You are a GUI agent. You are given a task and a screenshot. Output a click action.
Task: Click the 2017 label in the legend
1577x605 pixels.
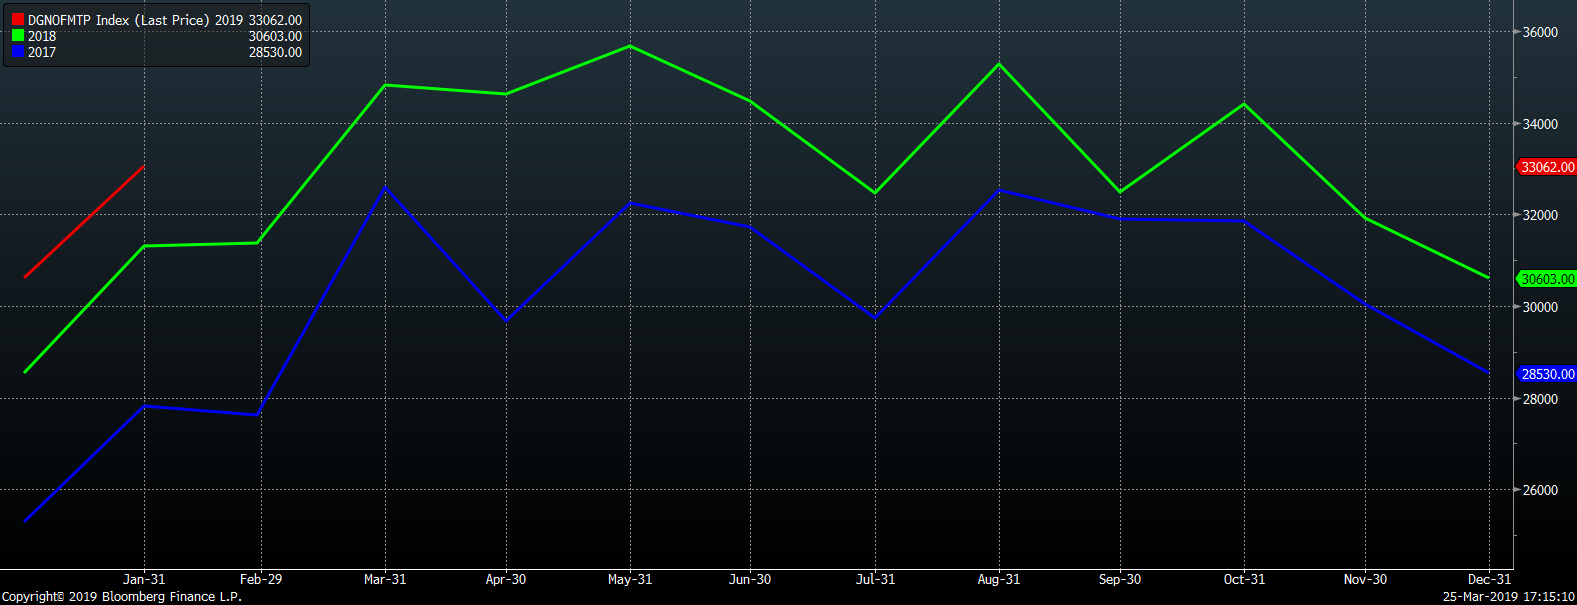click(42, 52)
